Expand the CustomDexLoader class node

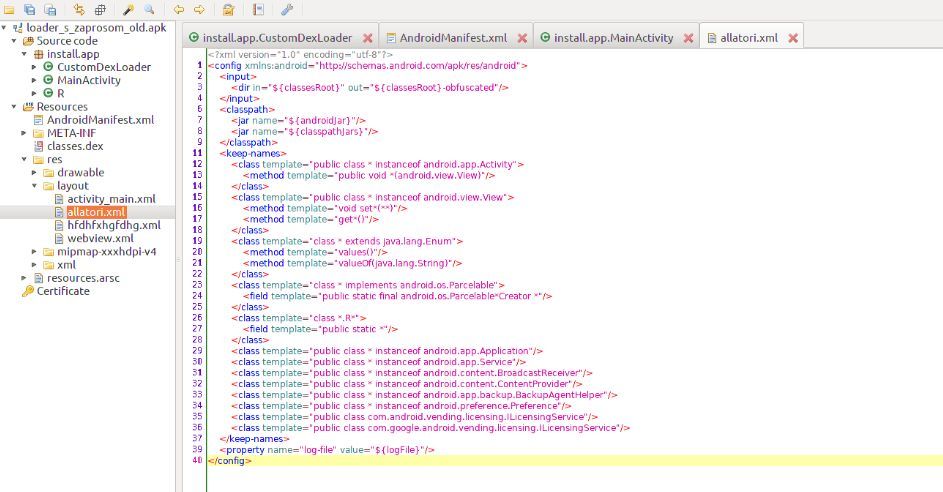(x=35, y=67)
